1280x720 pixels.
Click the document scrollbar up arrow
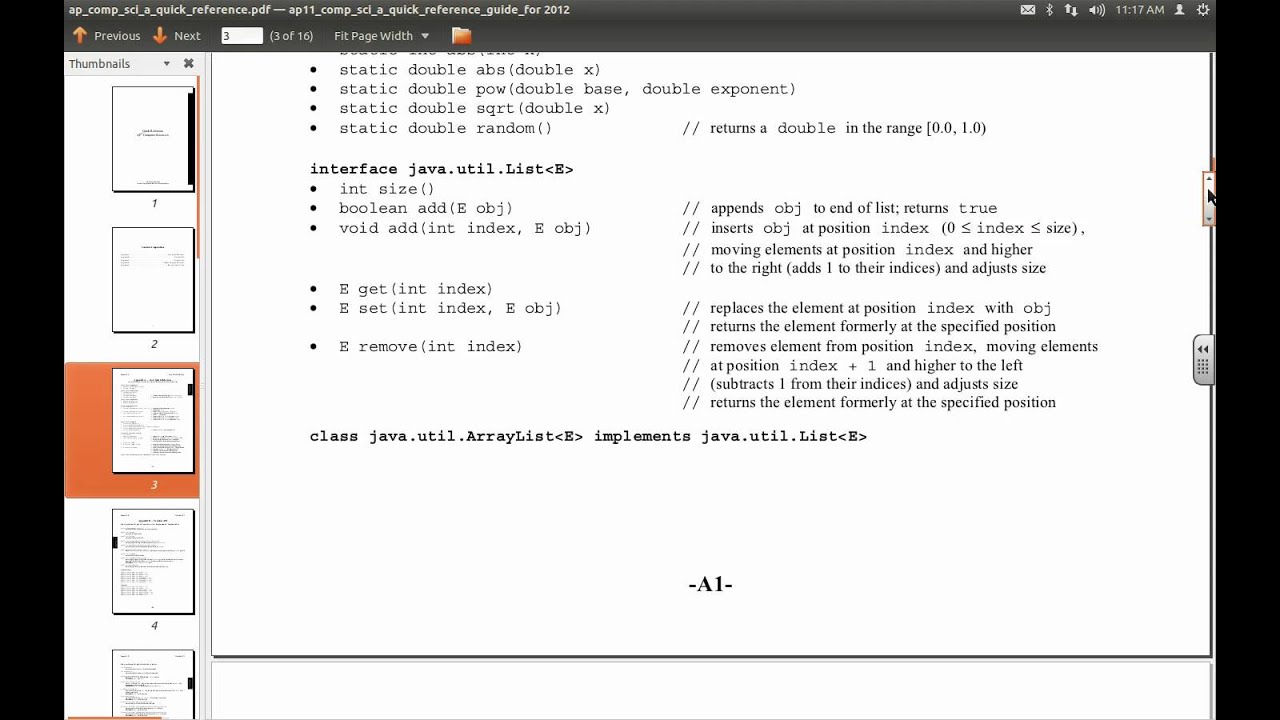pyautogui.click(x=1209, y=178)
